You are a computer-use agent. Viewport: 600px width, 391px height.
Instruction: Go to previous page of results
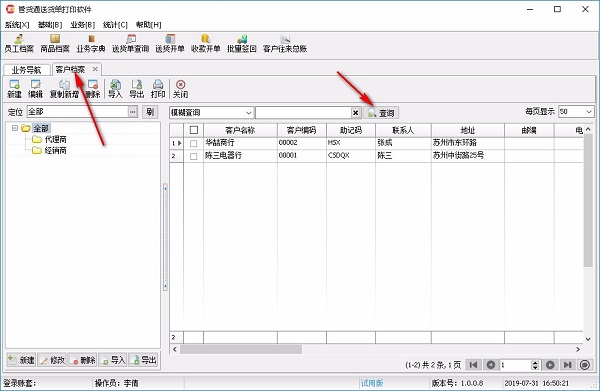tap(491, 365)
